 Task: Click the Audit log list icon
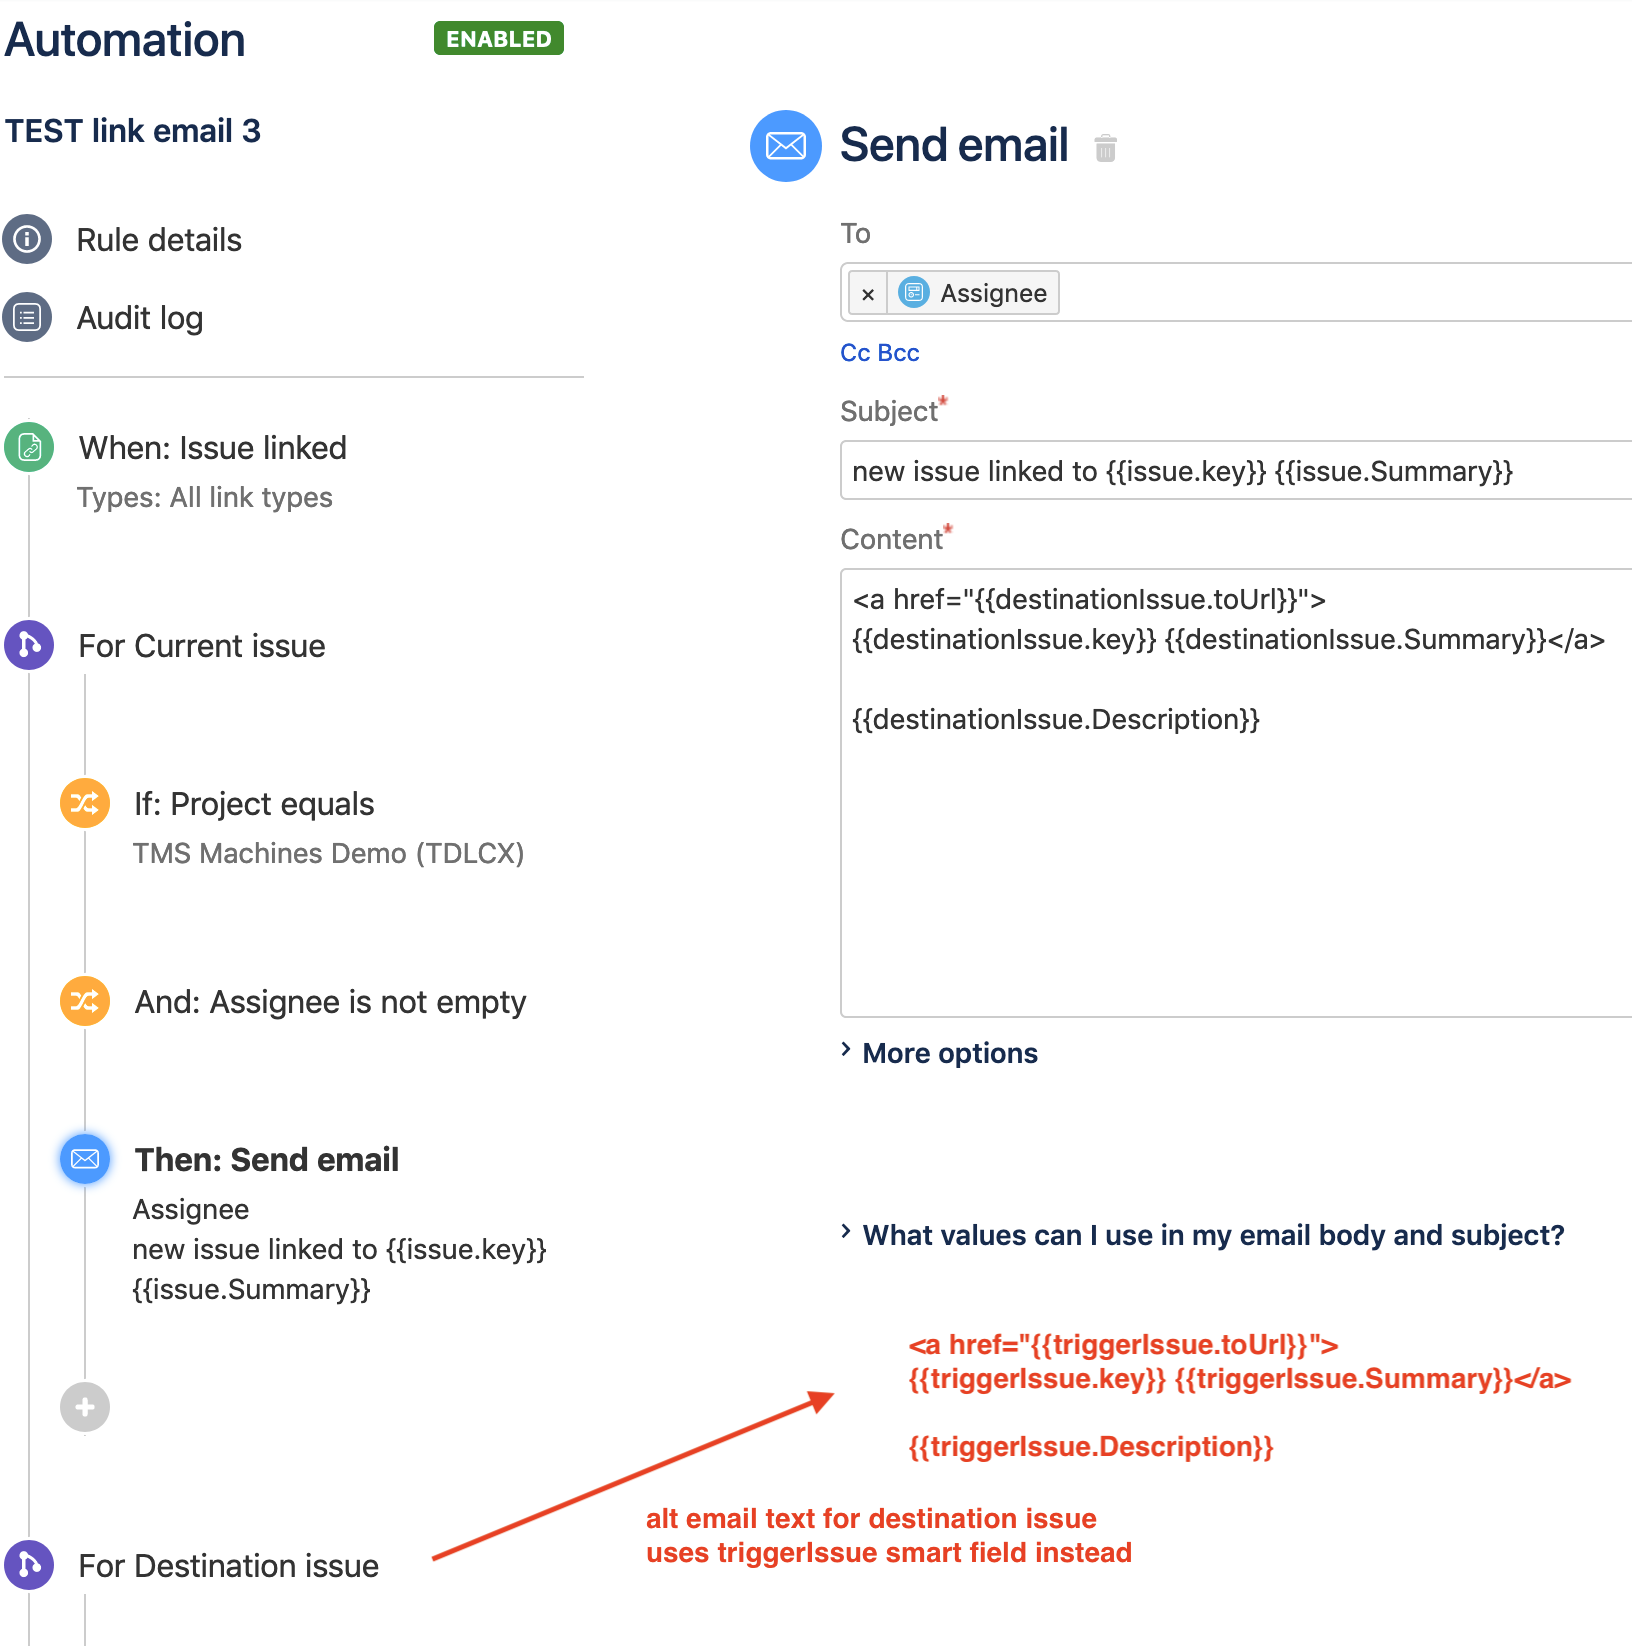click(x=27, y=317)
